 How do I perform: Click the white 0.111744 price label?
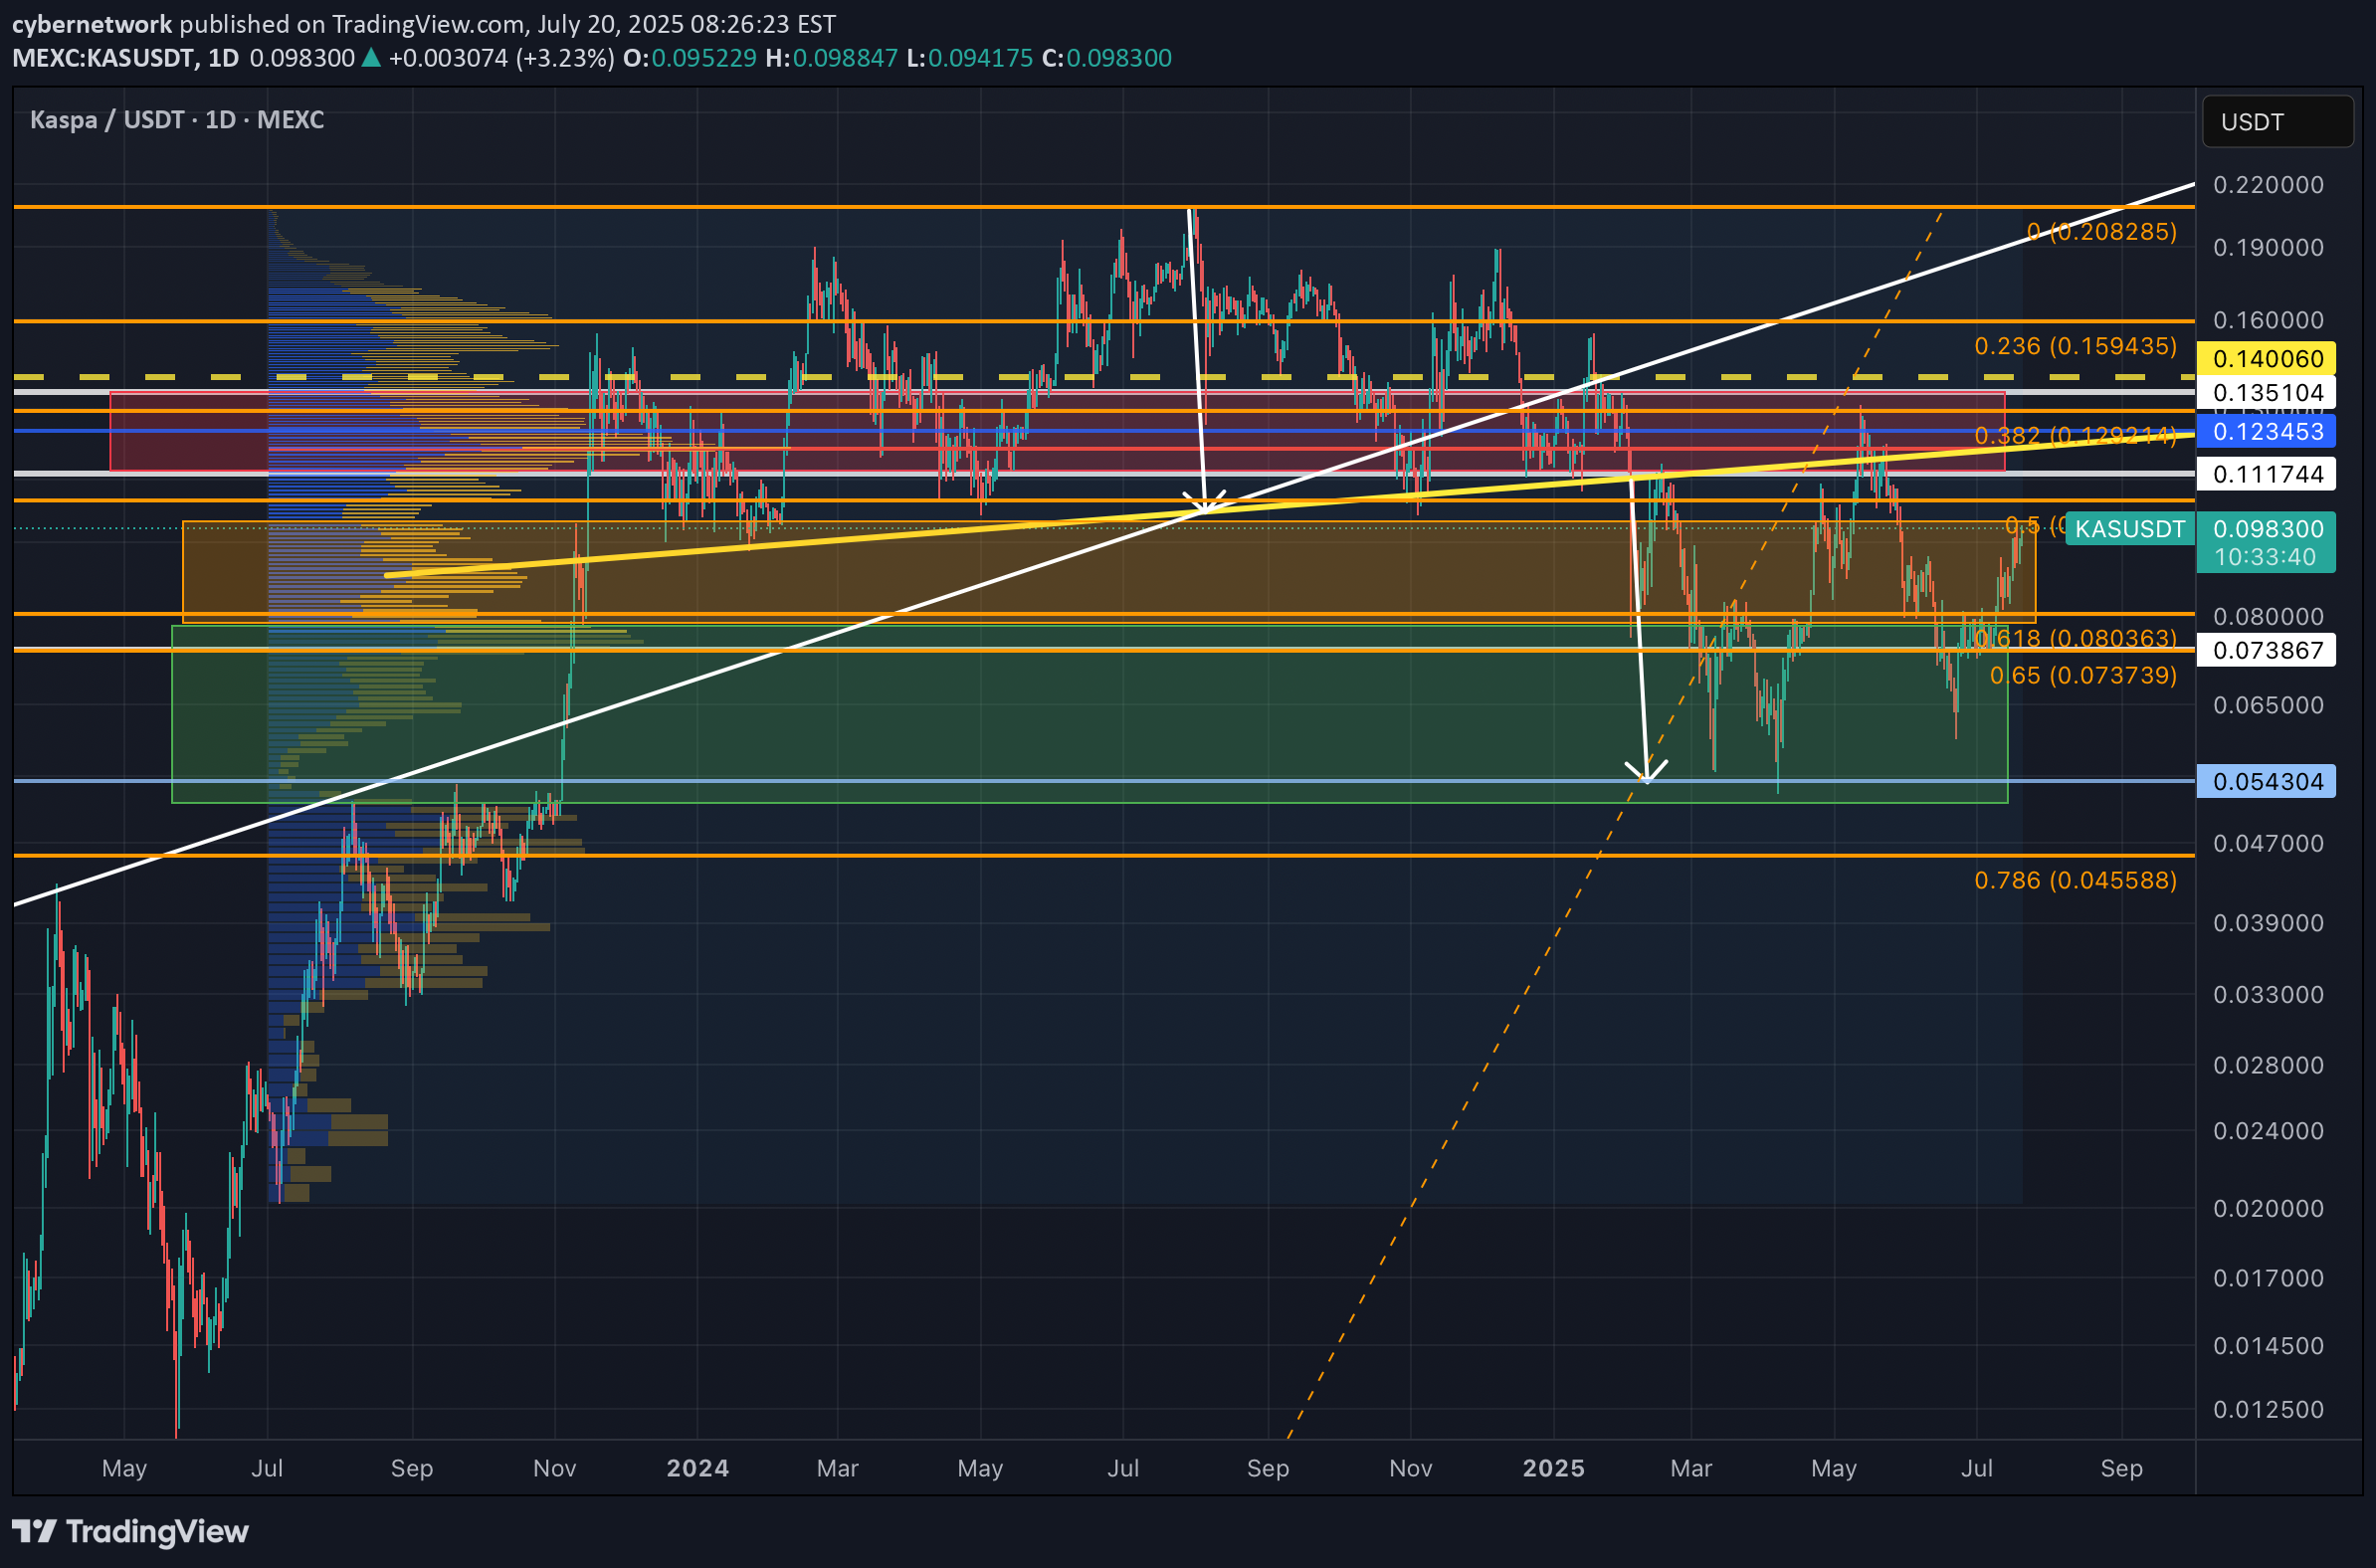[x=2266, y=474]
